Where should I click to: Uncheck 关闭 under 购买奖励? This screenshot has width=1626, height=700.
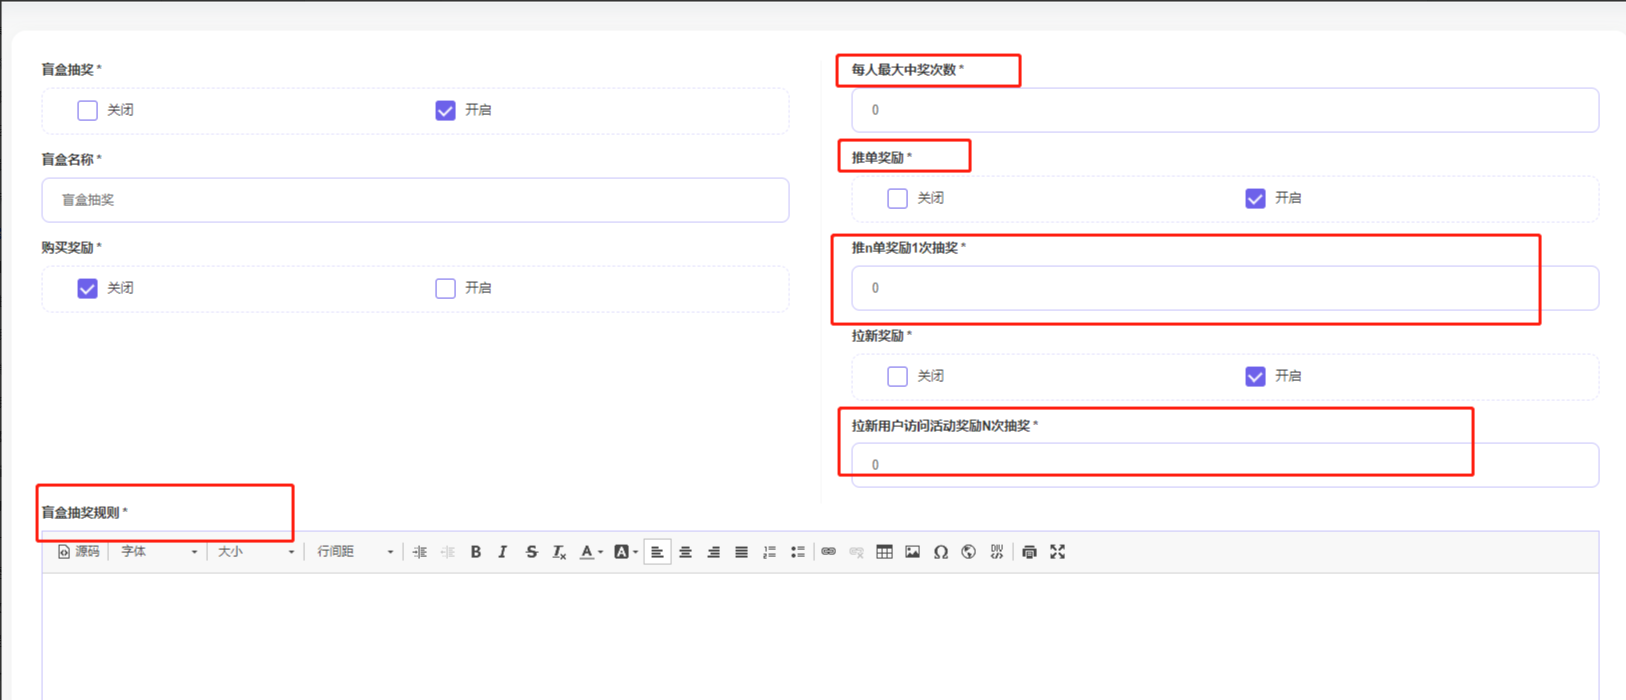[x=88, y=288]
